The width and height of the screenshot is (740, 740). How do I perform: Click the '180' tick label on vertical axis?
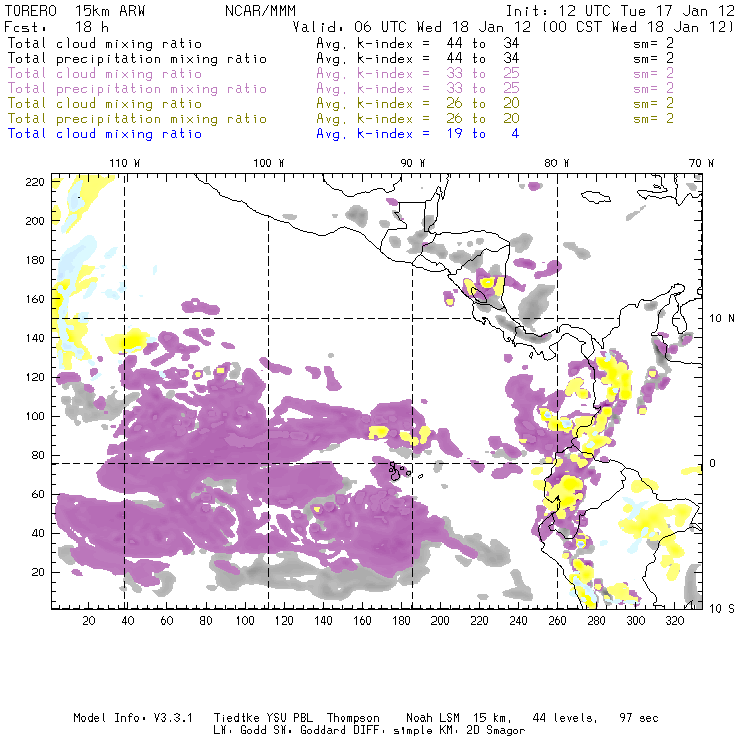pos(34,260)
